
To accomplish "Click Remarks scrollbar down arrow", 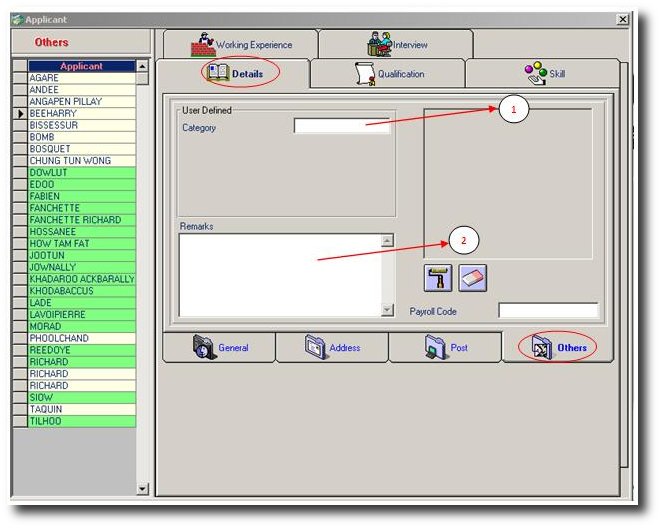I will (388, 311).
